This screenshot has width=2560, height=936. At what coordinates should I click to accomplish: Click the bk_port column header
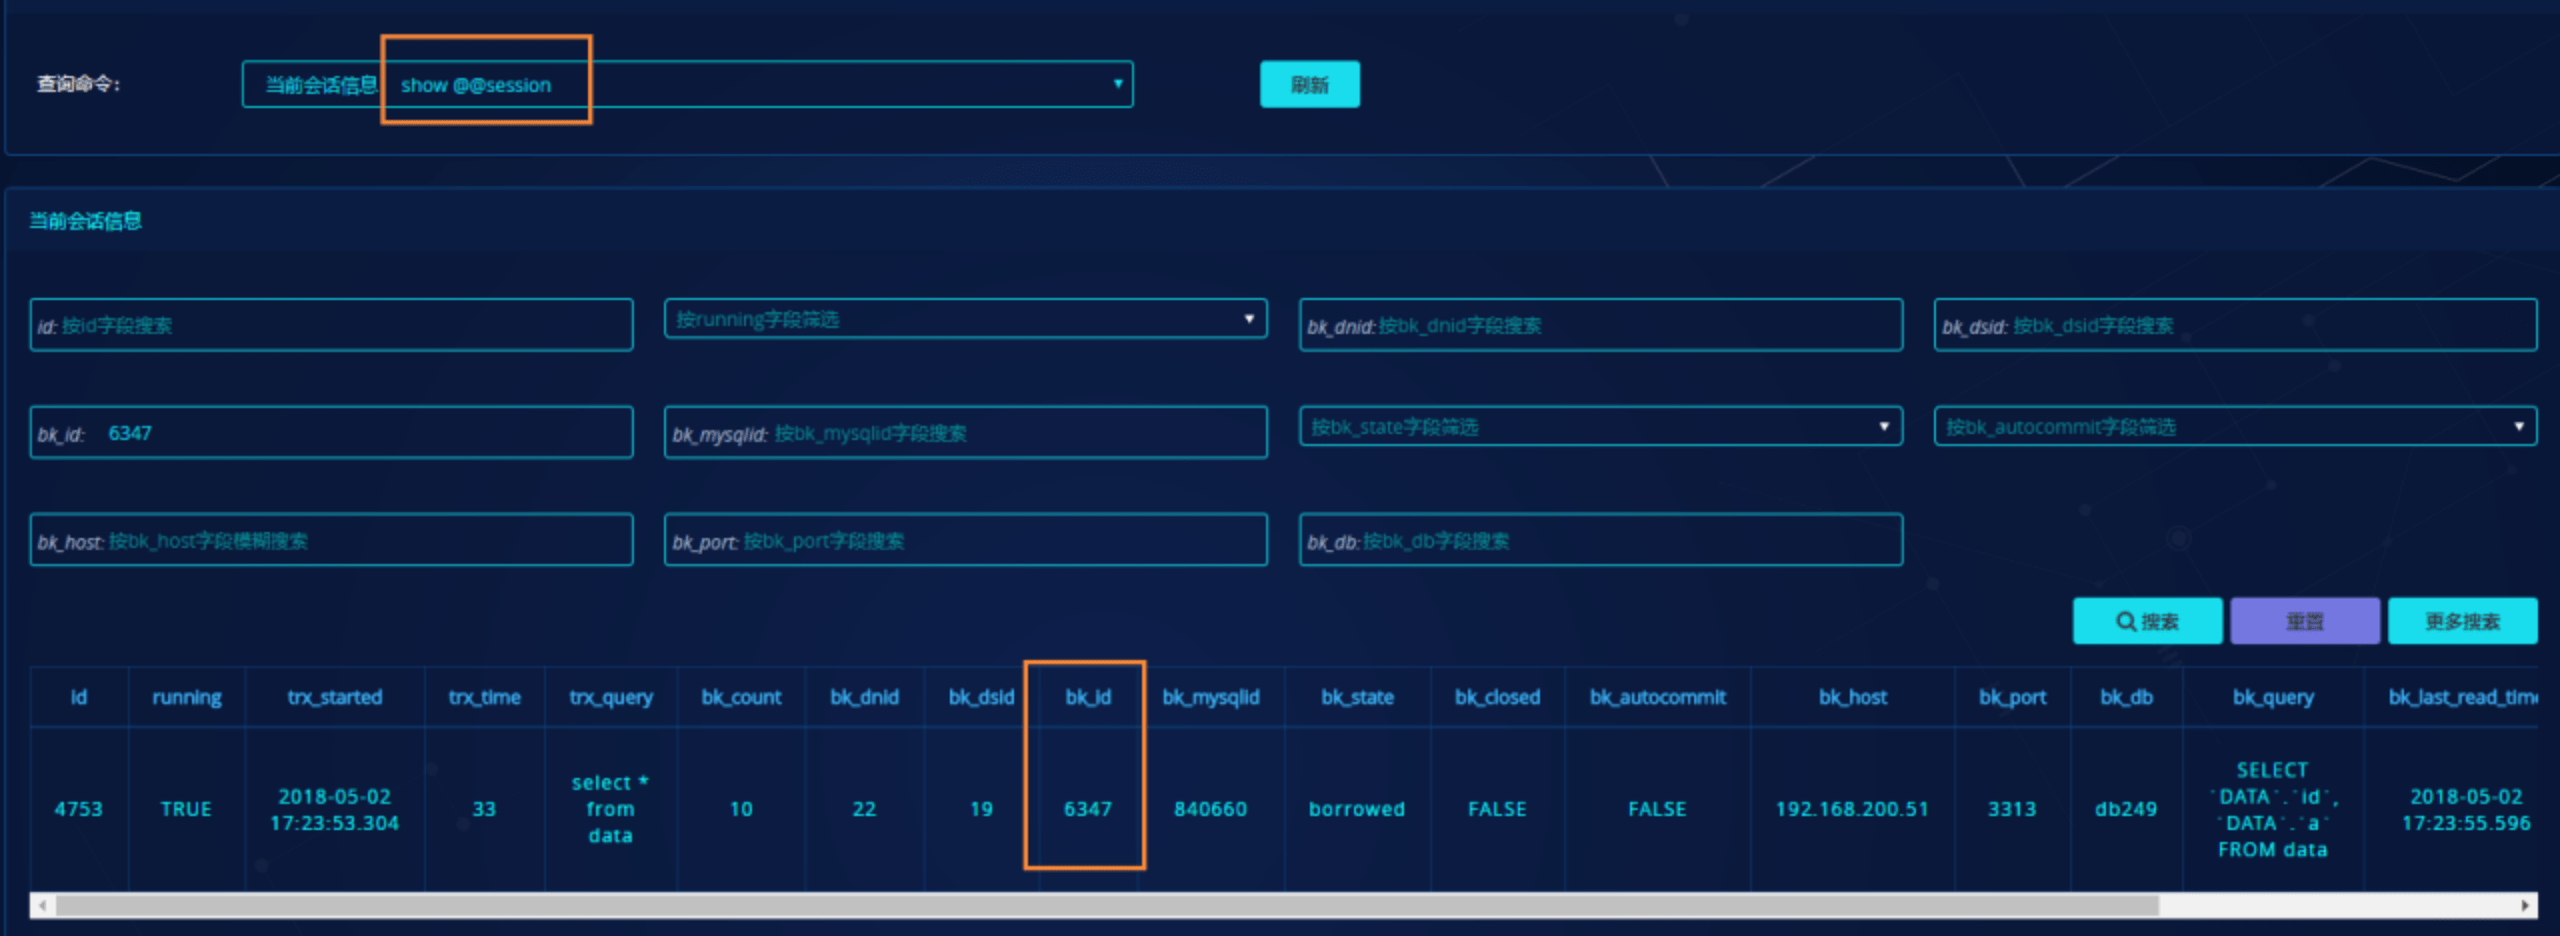click(2012, 698)
